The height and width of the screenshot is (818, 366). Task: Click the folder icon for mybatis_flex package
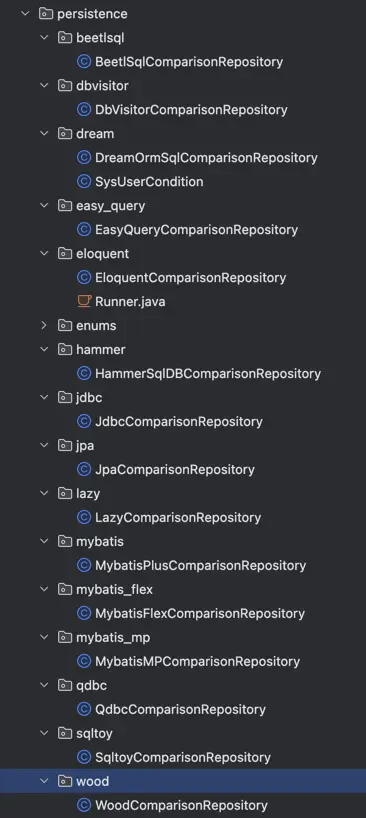point(65,590)
